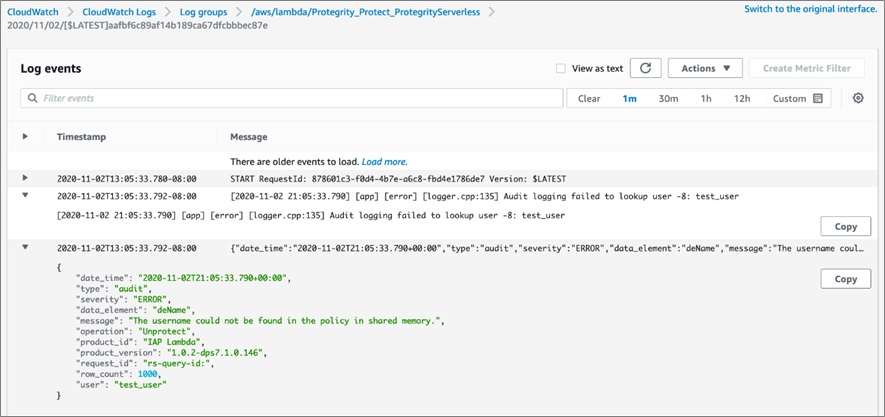Click the refresh log events icon
The width and height of the screenshot is (885, 417).
click(646, 68)
